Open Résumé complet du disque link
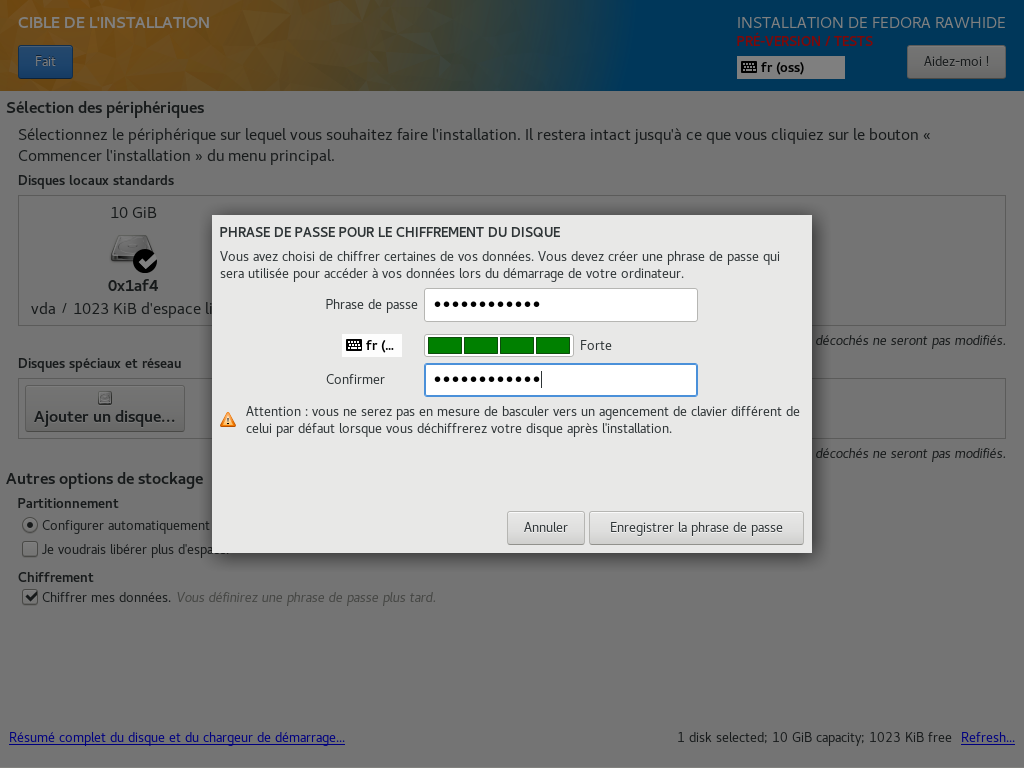The height and width of the screenshot is (768, 1024). pos(177,737)
